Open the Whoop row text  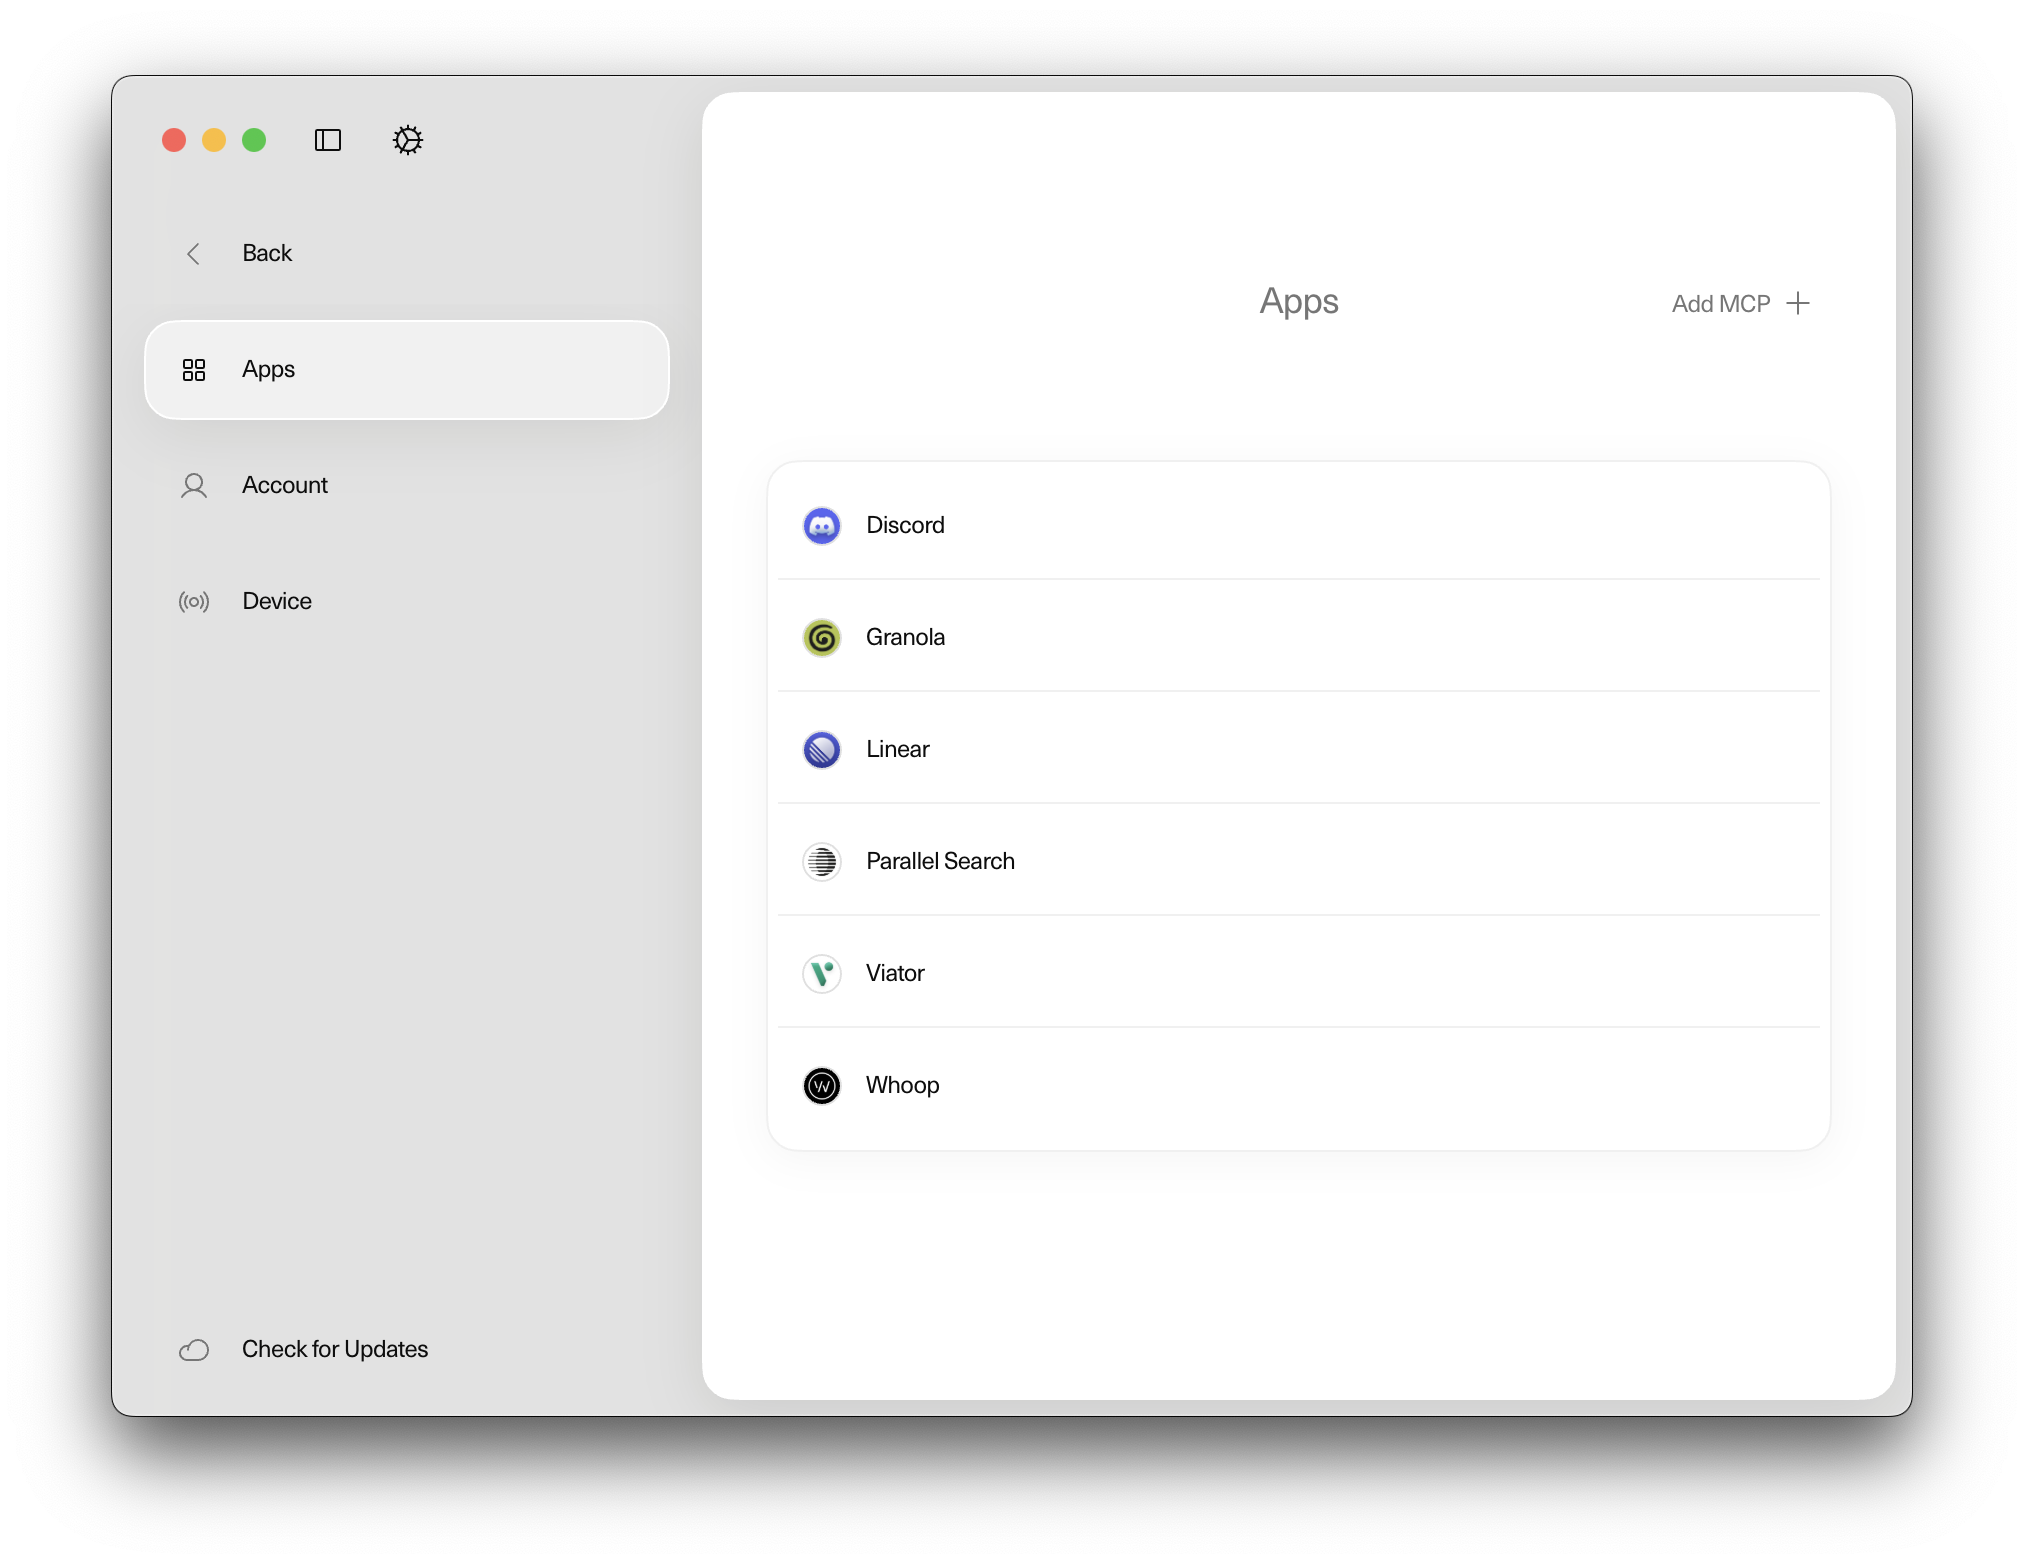(x=902, y=1085)
